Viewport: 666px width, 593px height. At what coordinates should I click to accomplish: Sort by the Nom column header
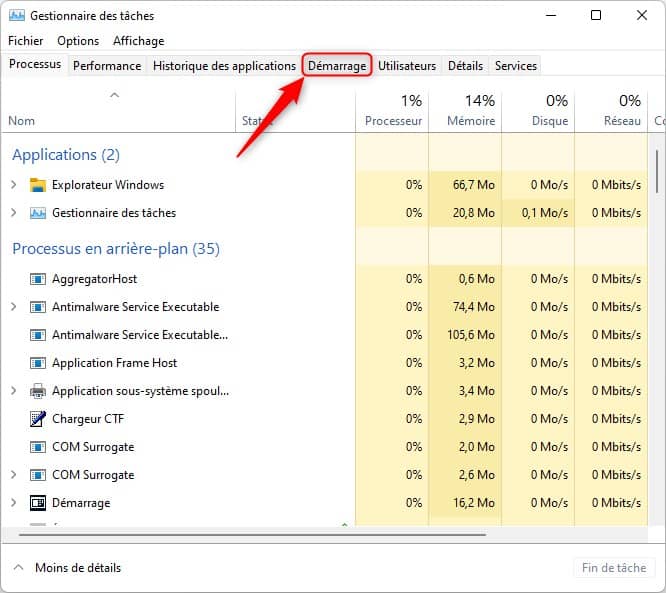[x=118, y=111]
